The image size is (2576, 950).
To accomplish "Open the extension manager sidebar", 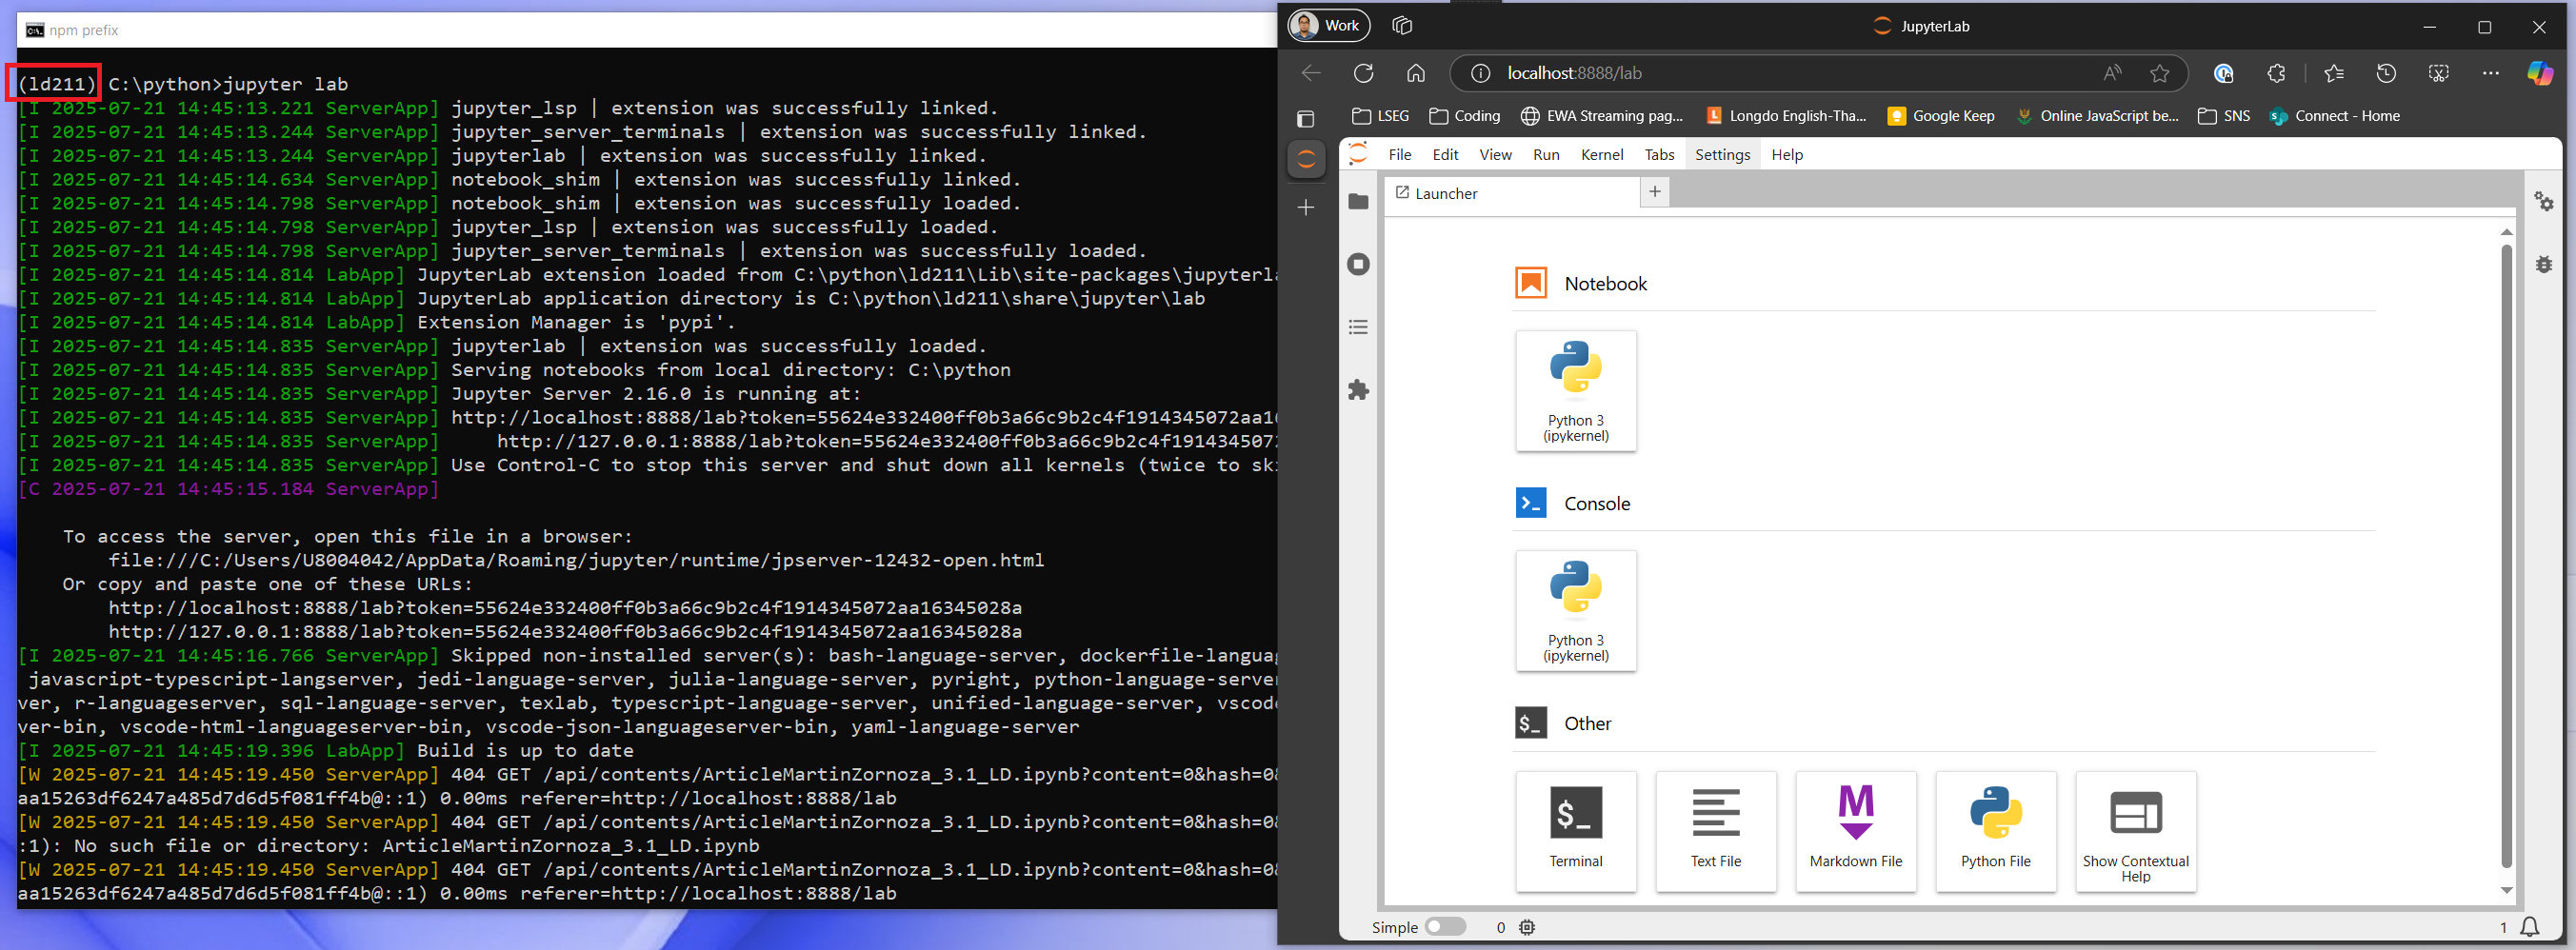I will pyautogui.click(x=1358, y=390).
